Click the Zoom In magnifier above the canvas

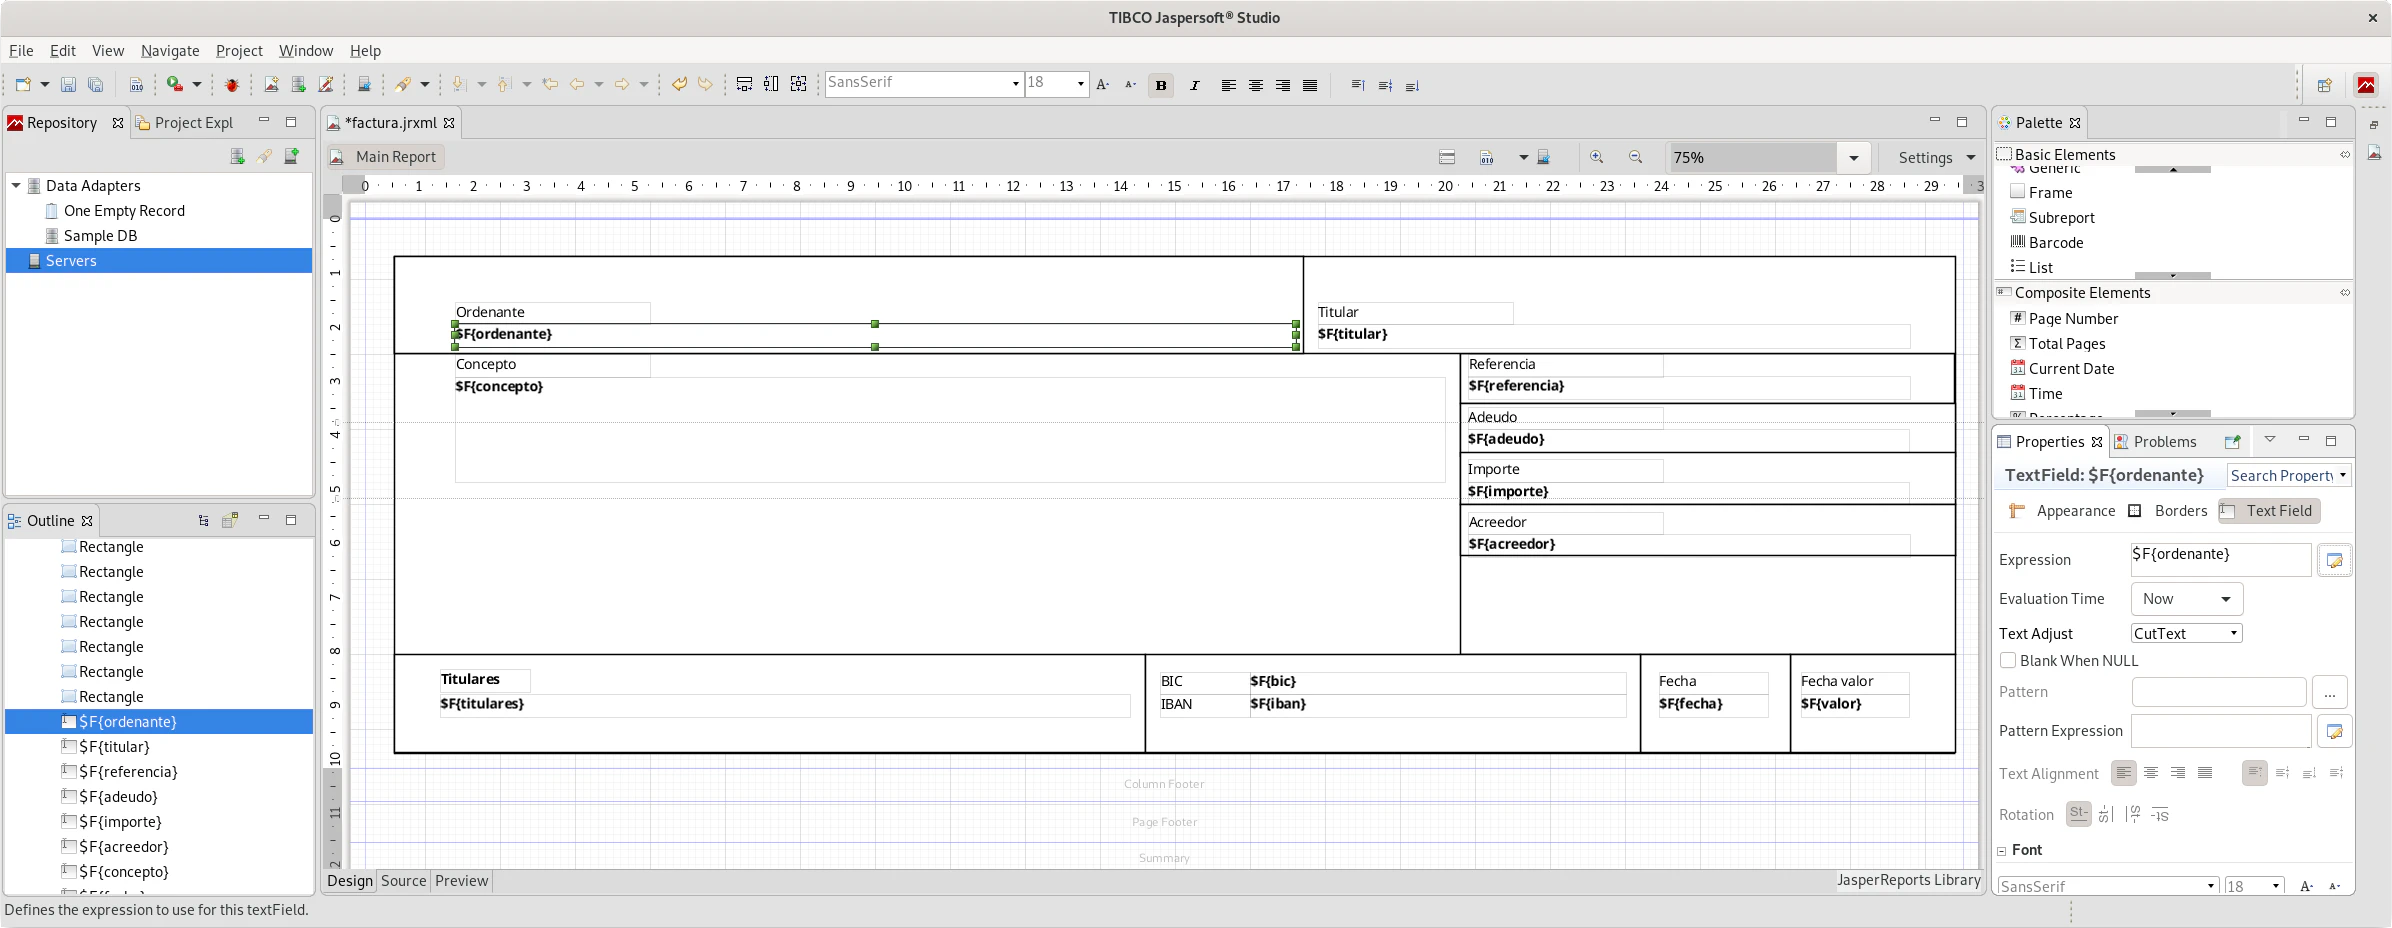click(1597, 157)
